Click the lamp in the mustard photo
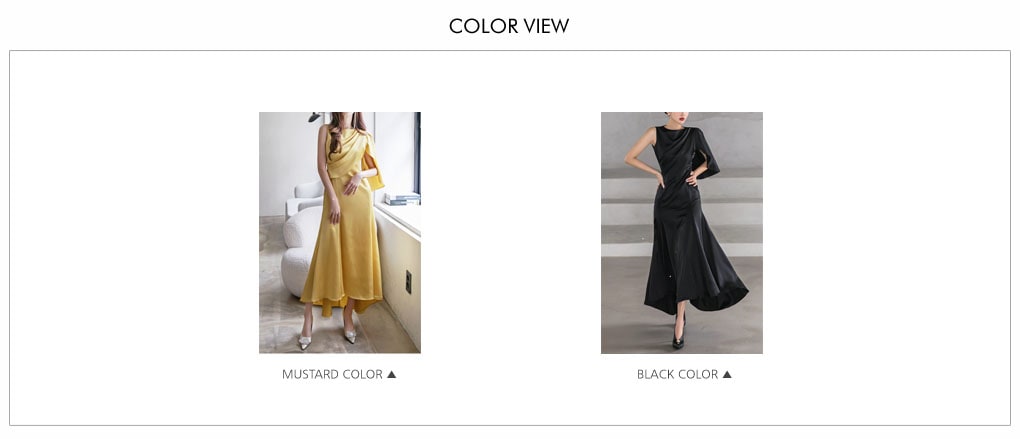The height and width of the screenshot is (439, 1020). 315,117
